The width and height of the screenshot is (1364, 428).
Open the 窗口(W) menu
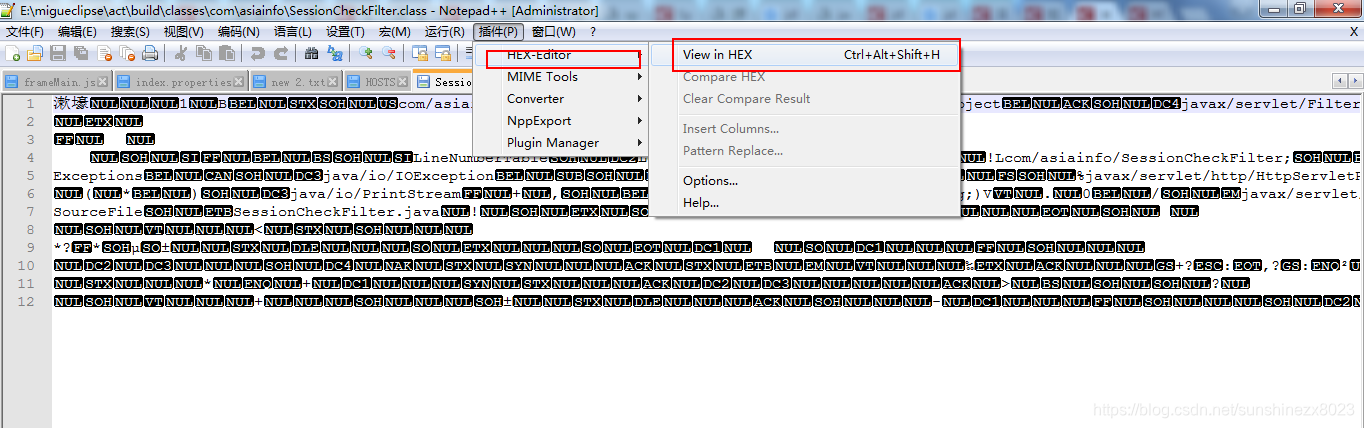pyautogui.click(x=553, y=32)
